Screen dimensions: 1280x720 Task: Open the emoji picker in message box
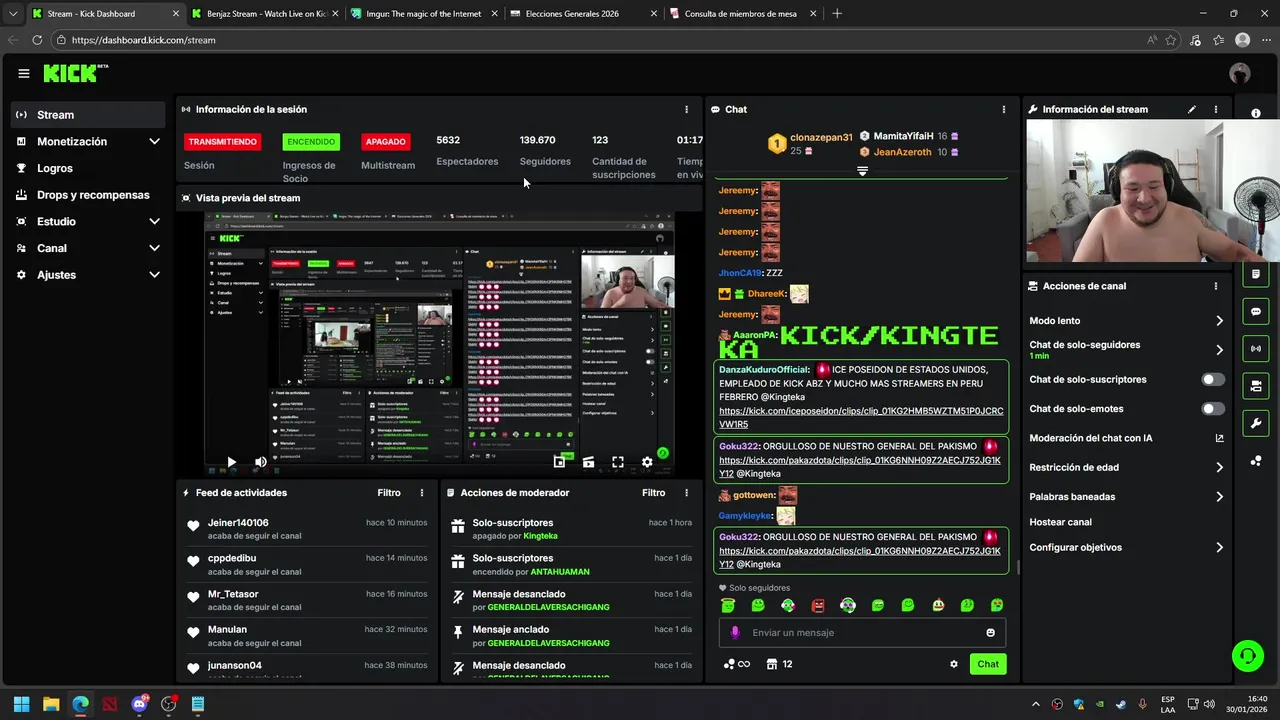pyautogui.click(x=991, y=632)
